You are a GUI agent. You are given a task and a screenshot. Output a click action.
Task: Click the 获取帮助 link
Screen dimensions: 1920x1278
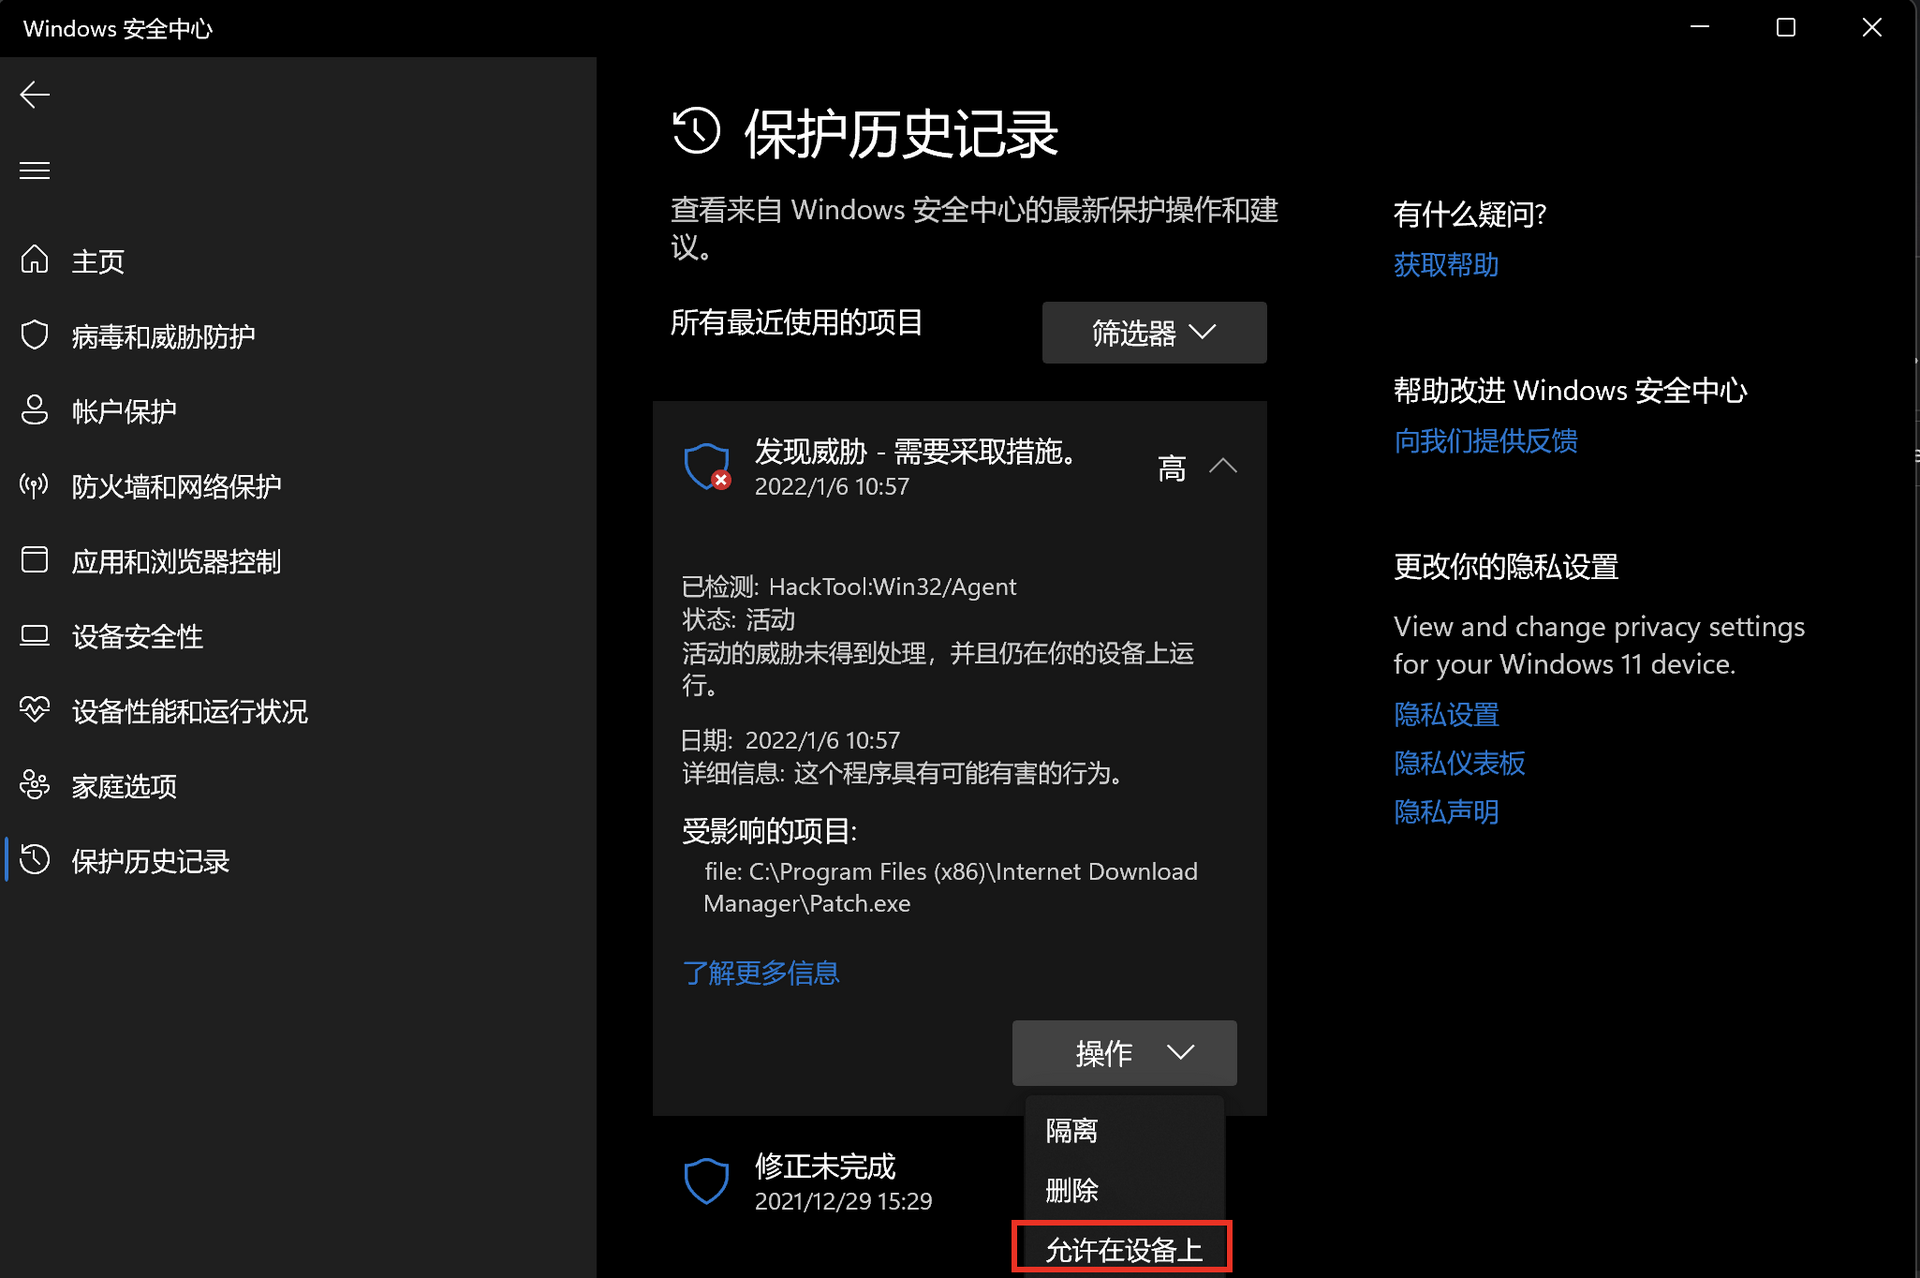(1445, 265)
